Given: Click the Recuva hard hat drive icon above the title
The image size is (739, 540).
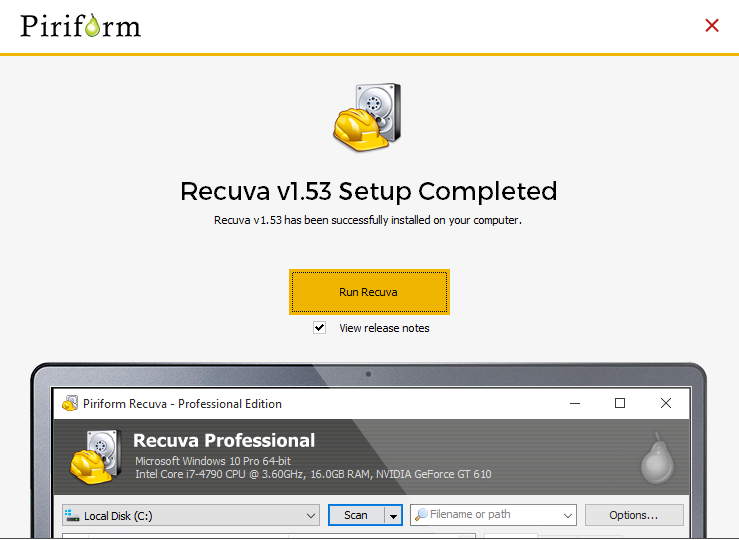Looking at the screenshot, I should [368, 117].
